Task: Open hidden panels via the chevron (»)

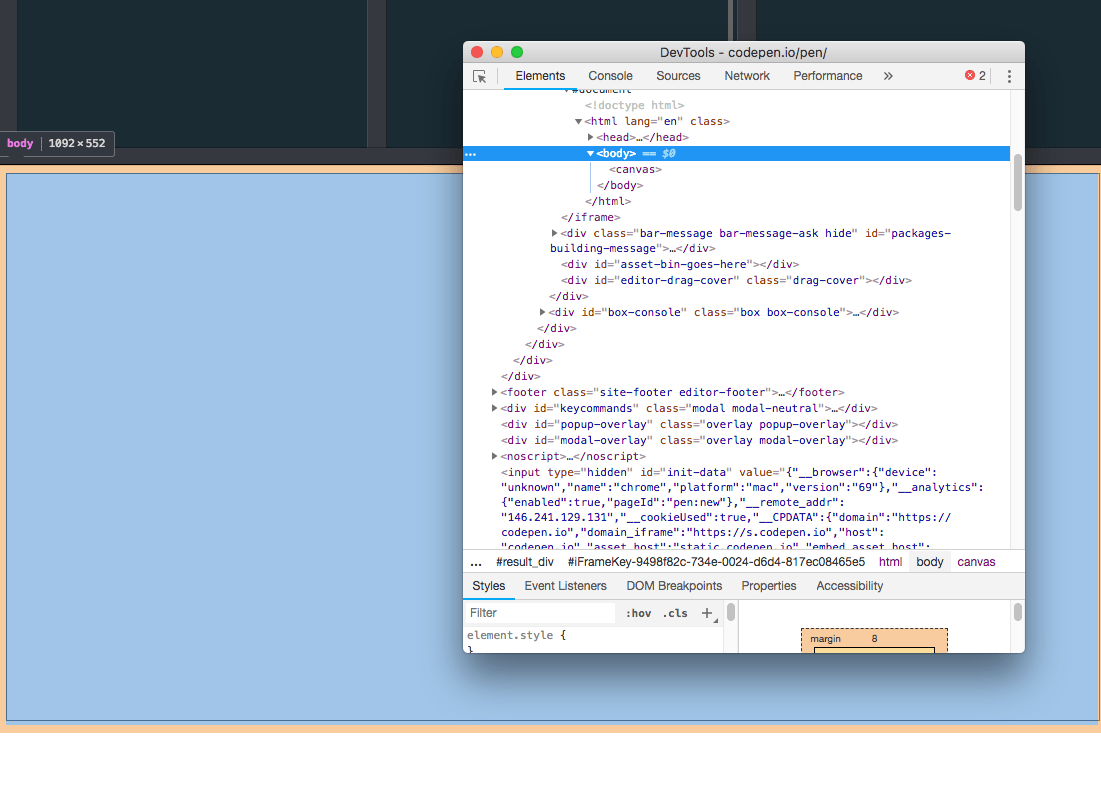Action: (888, 75)
